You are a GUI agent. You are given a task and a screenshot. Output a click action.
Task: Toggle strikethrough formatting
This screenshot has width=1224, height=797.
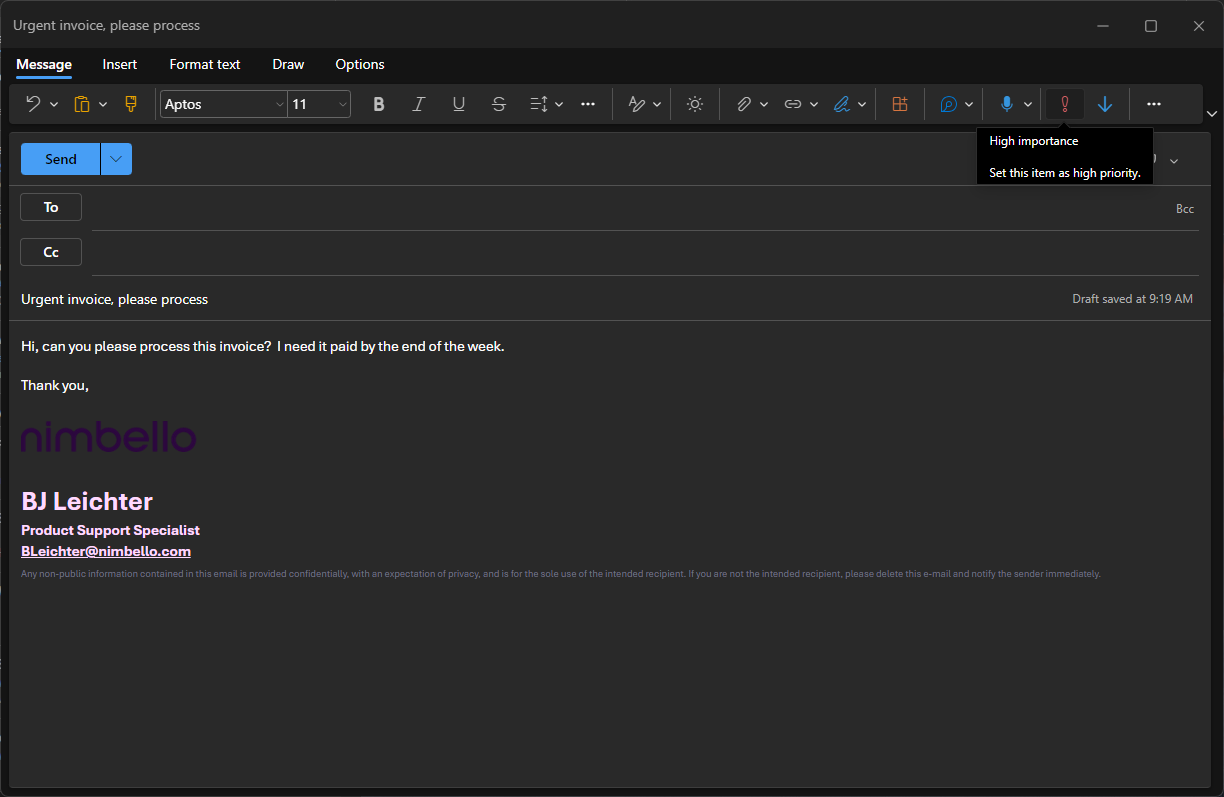(x=498, y=104)
